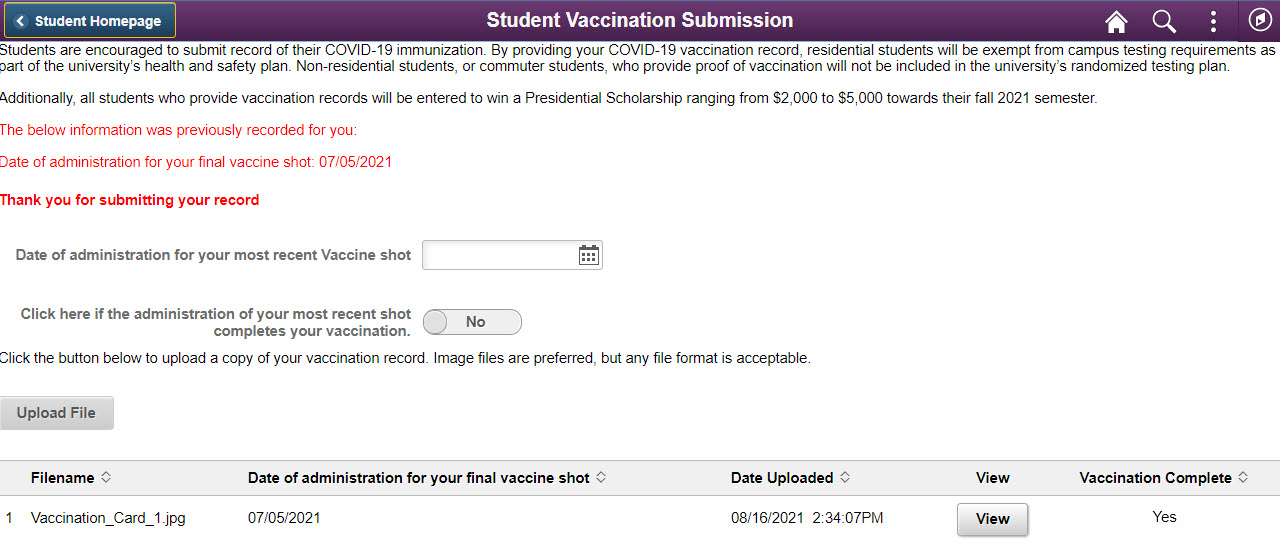Image resolution: width=1280 pixels, height=543 pixels.
Task: Sort by Vaccination Complete column arrow
Action: coord(1244,478)
